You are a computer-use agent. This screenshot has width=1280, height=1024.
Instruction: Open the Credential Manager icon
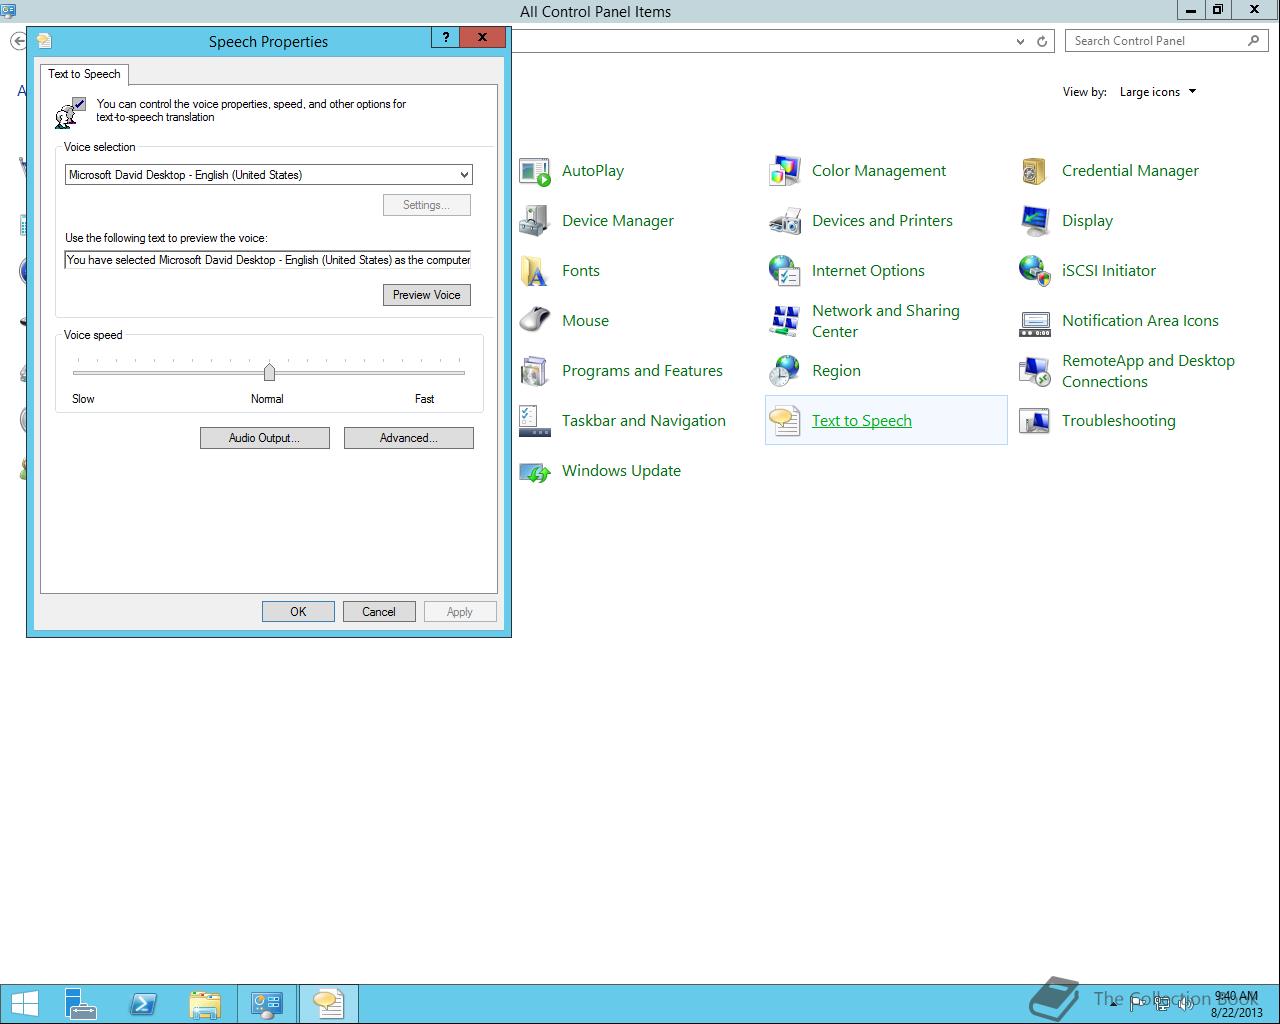tap(1035, 171)
